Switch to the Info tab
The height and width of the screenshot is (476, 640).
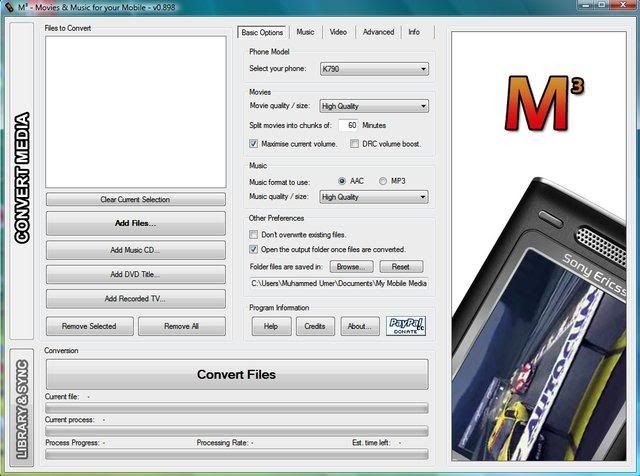pyautogui.click(x=414, y=32)
